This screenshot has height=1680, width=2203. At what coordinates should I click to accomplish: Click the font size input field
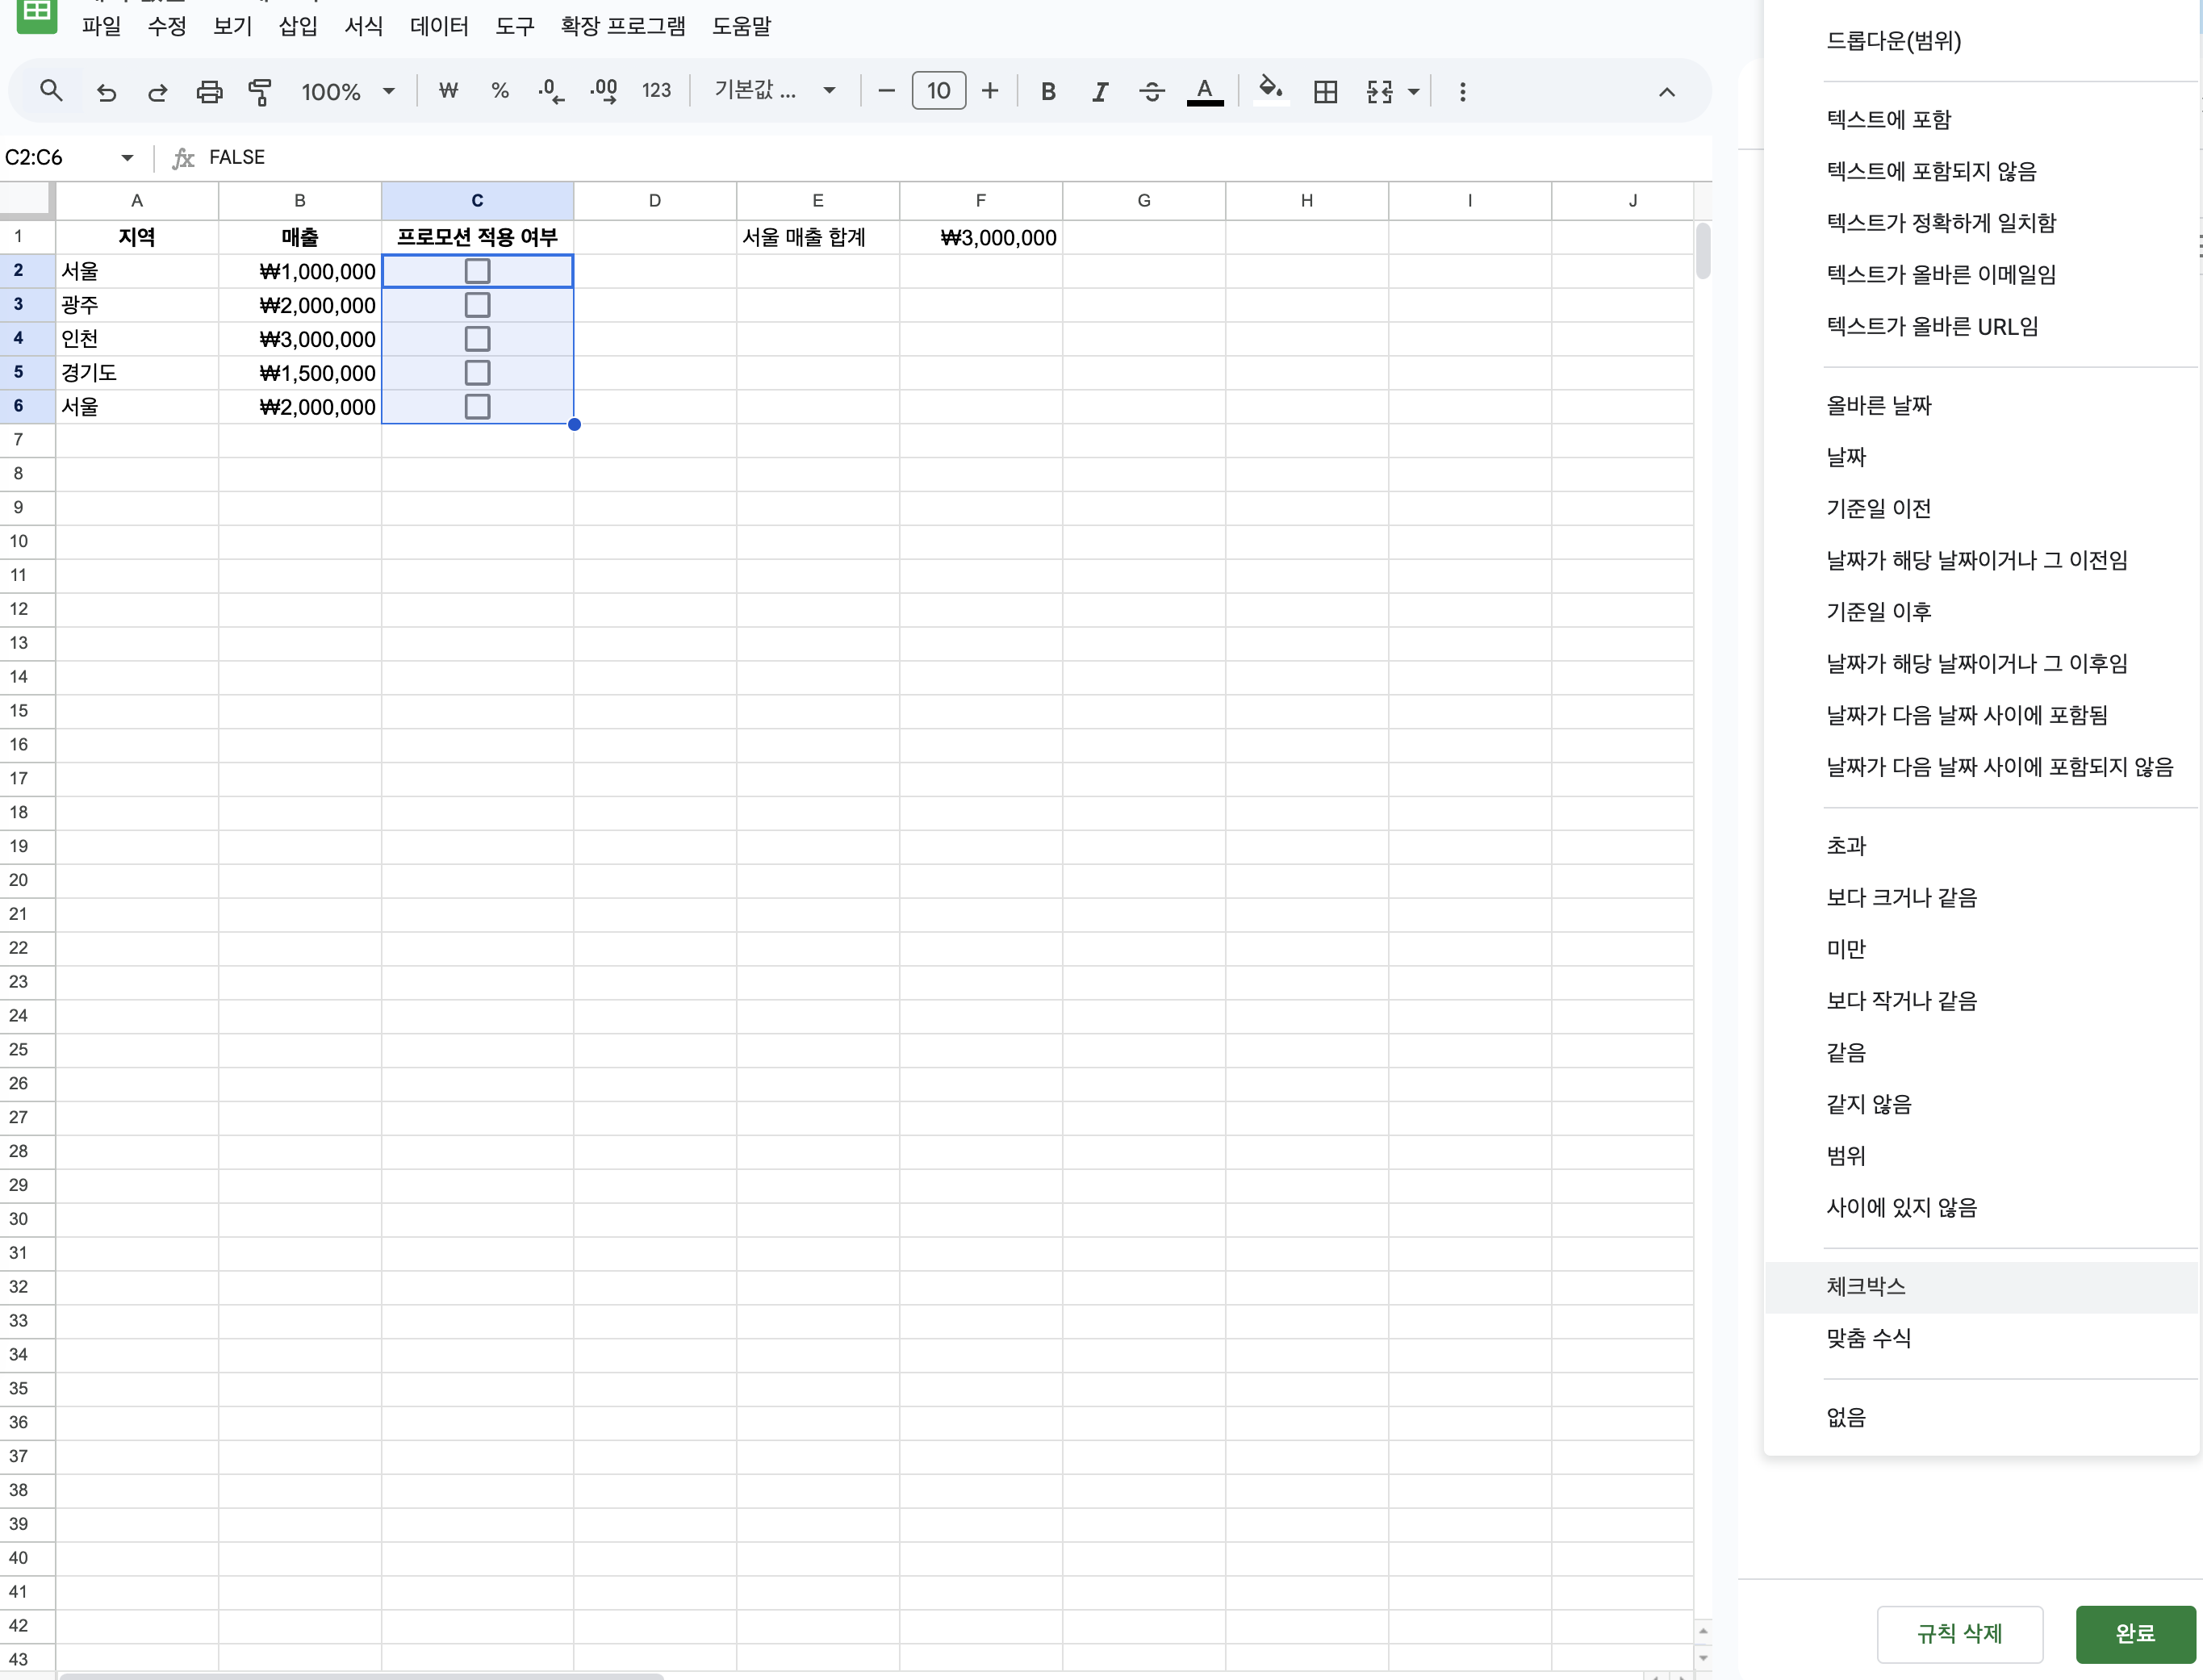[x=938, y=91]
